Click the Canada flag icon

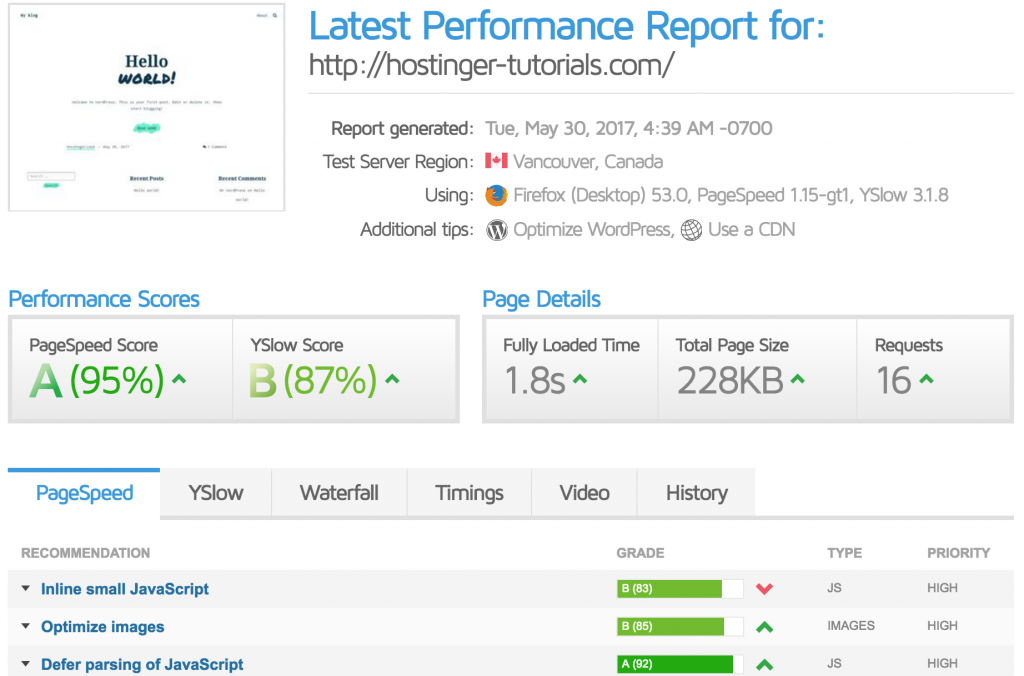pos(496,161)
